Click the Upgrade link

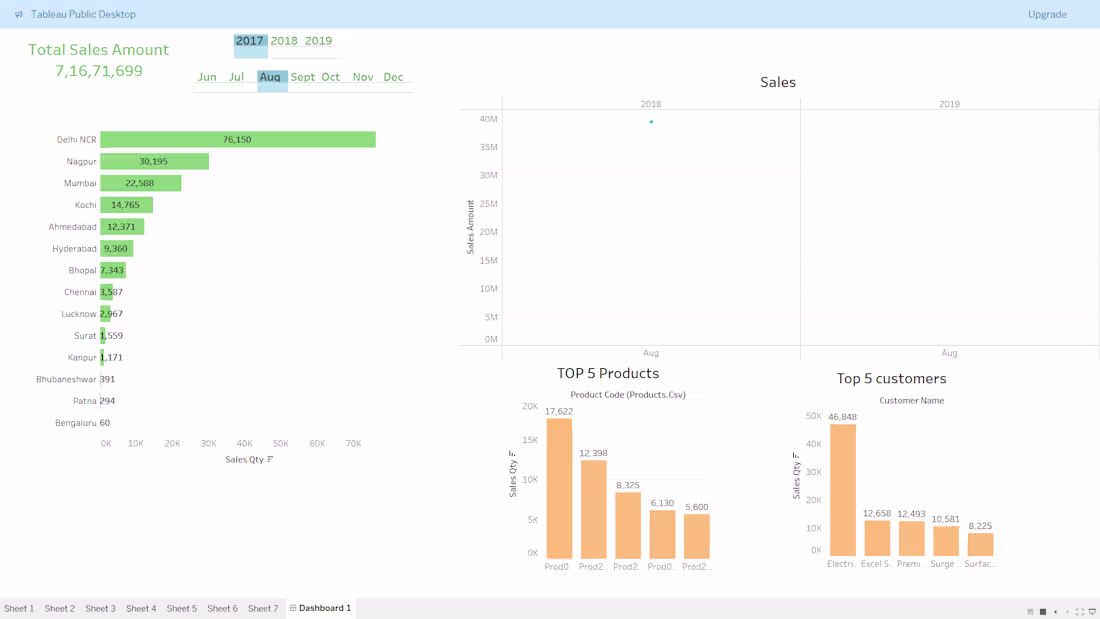coord(1047,14)
